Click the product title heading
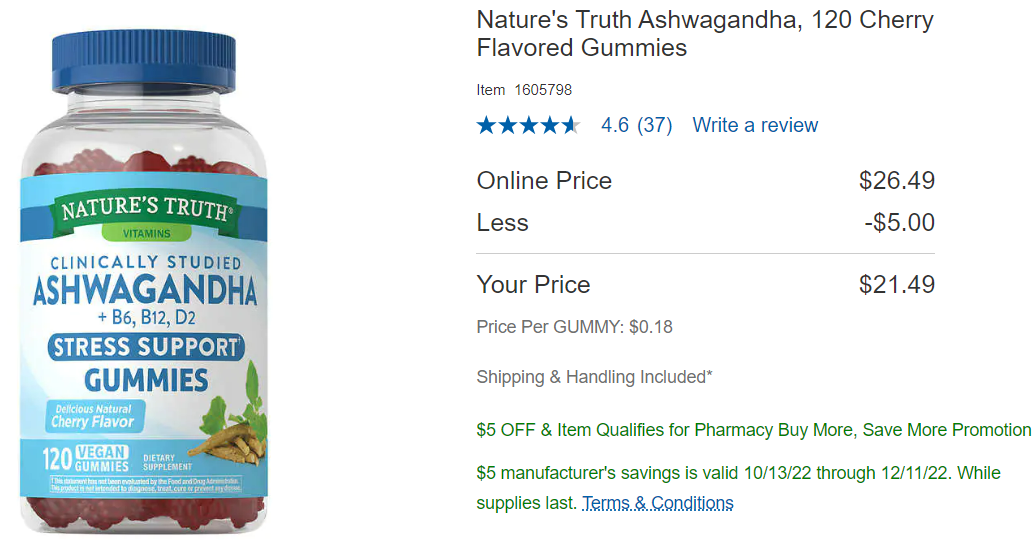 pos(705,34)
